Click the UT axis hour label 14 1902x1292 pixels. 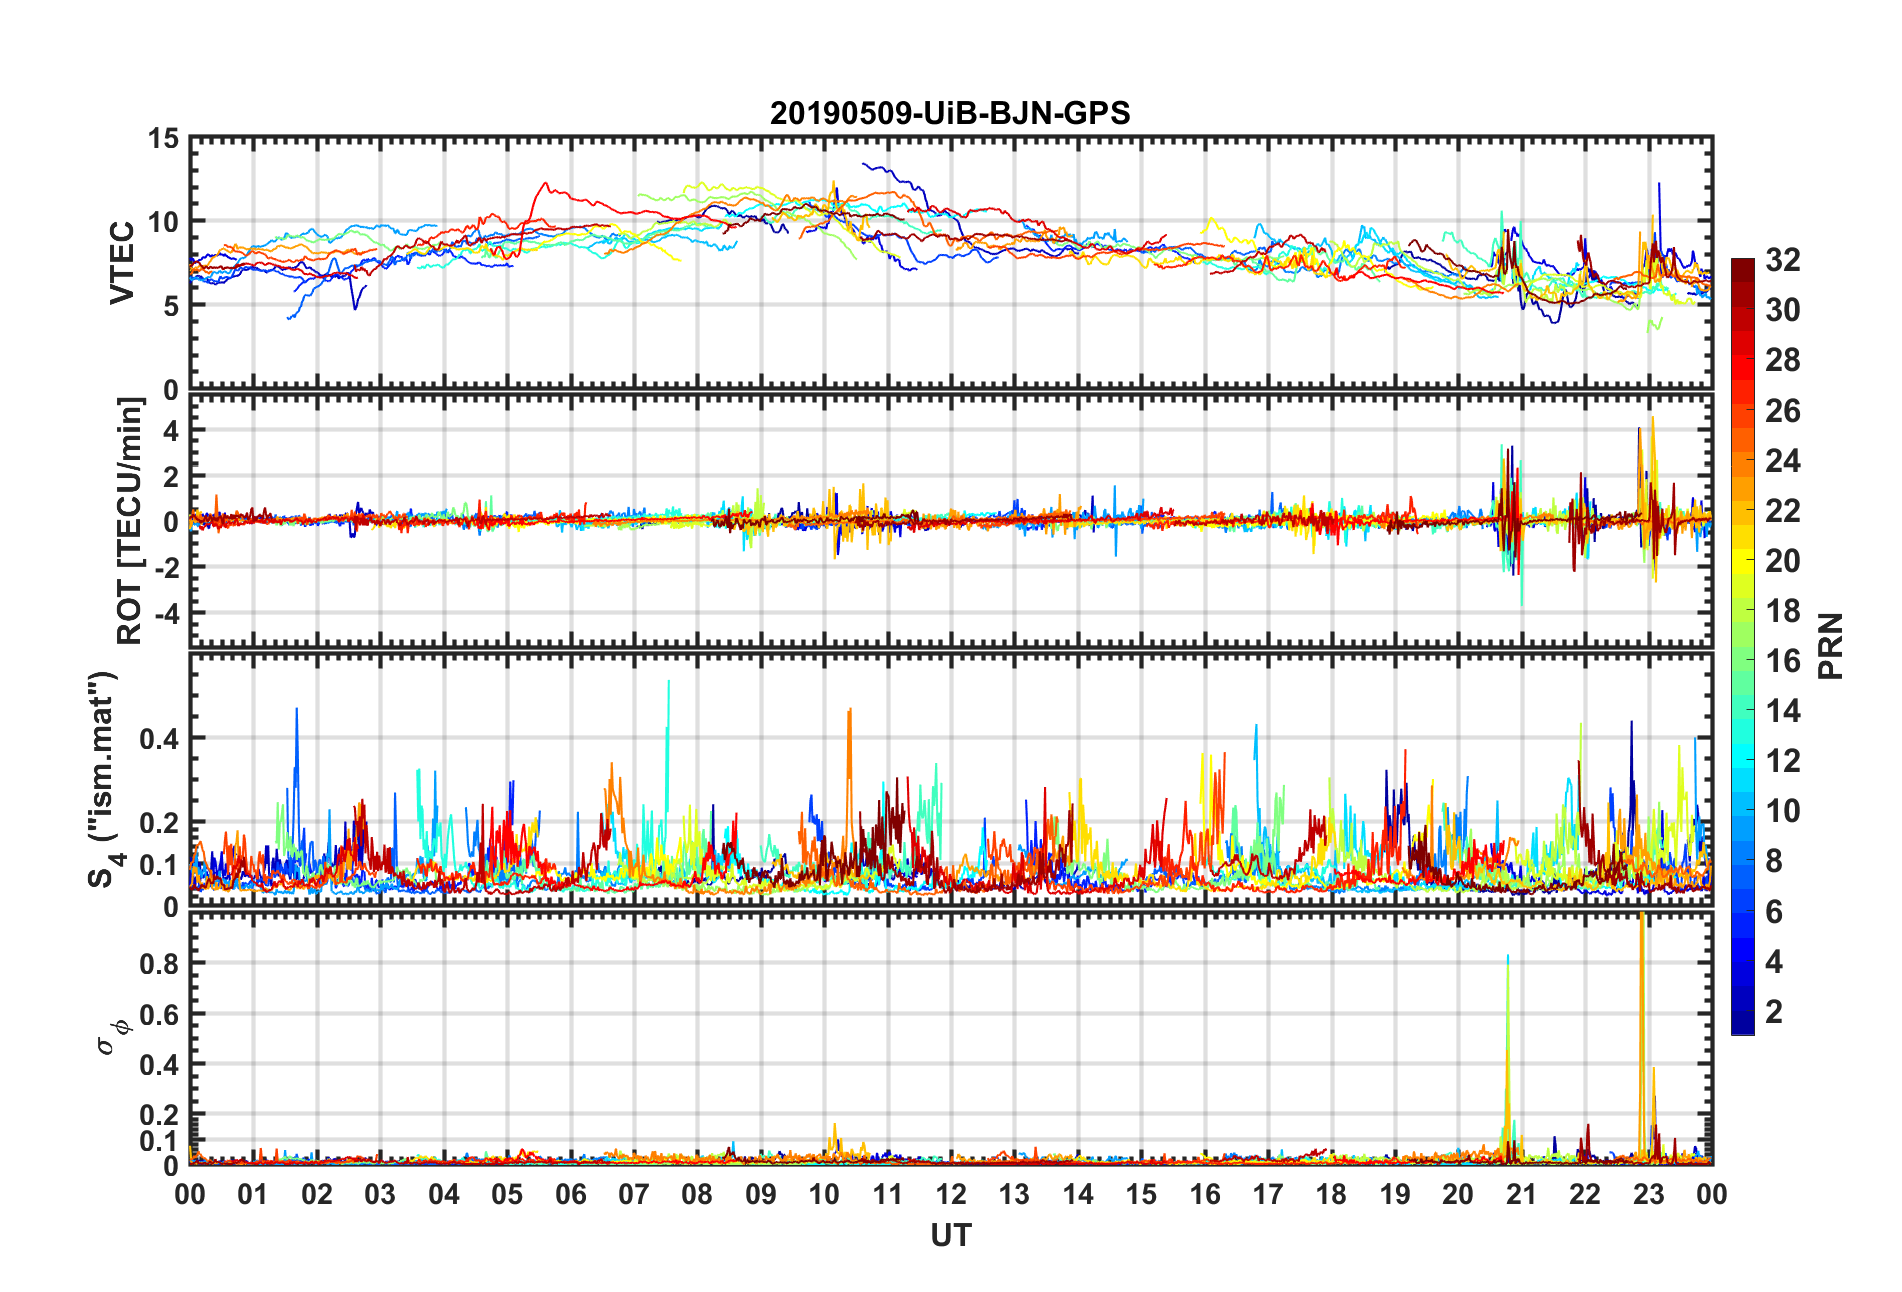(1078, 1194)
